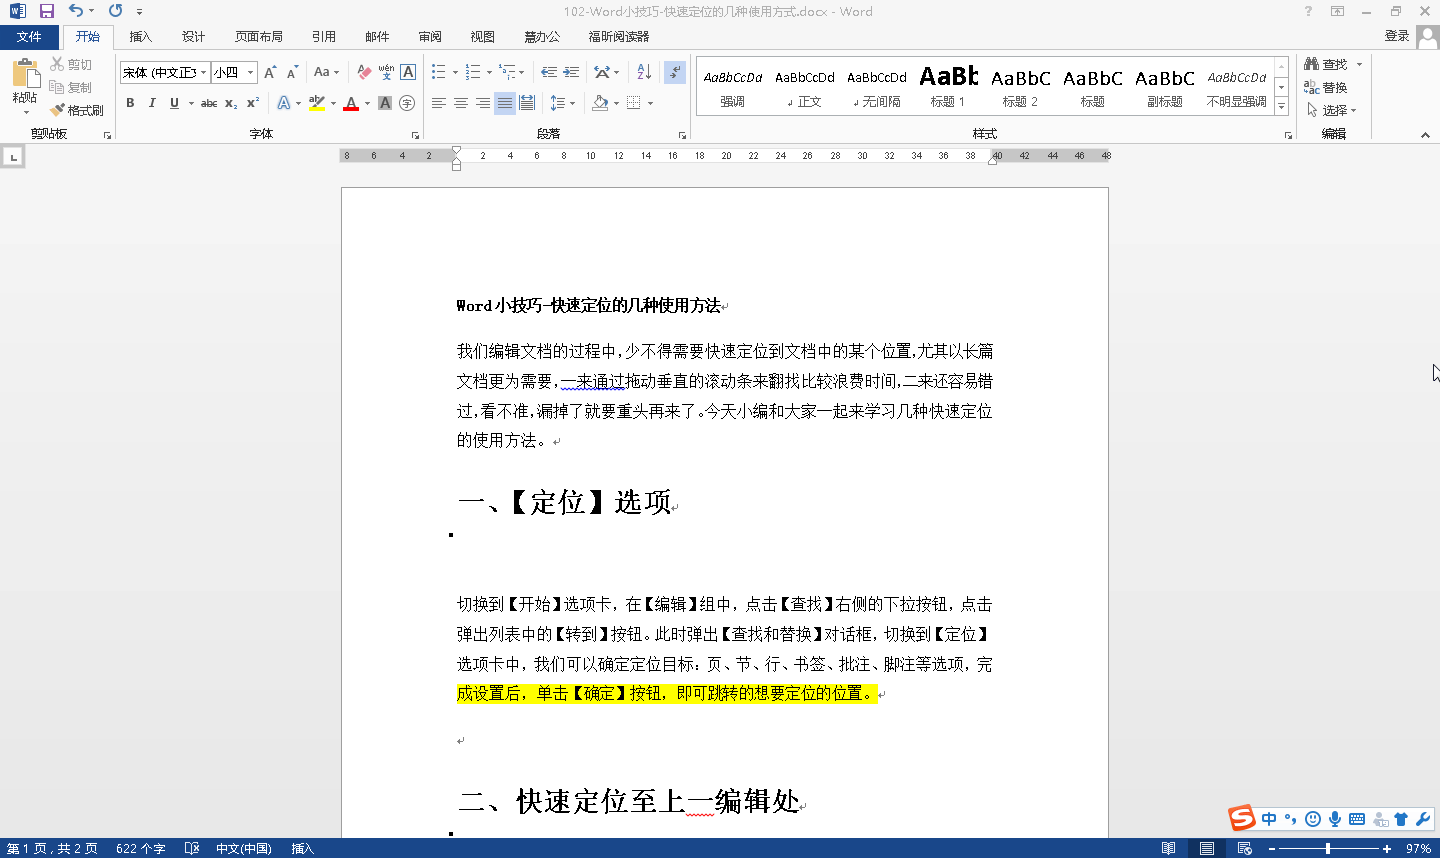The height and width of the screenshot is (858, 1440).
Task: Click the Sogou microphone voice input icon
Action: (x=1335, y=819)
